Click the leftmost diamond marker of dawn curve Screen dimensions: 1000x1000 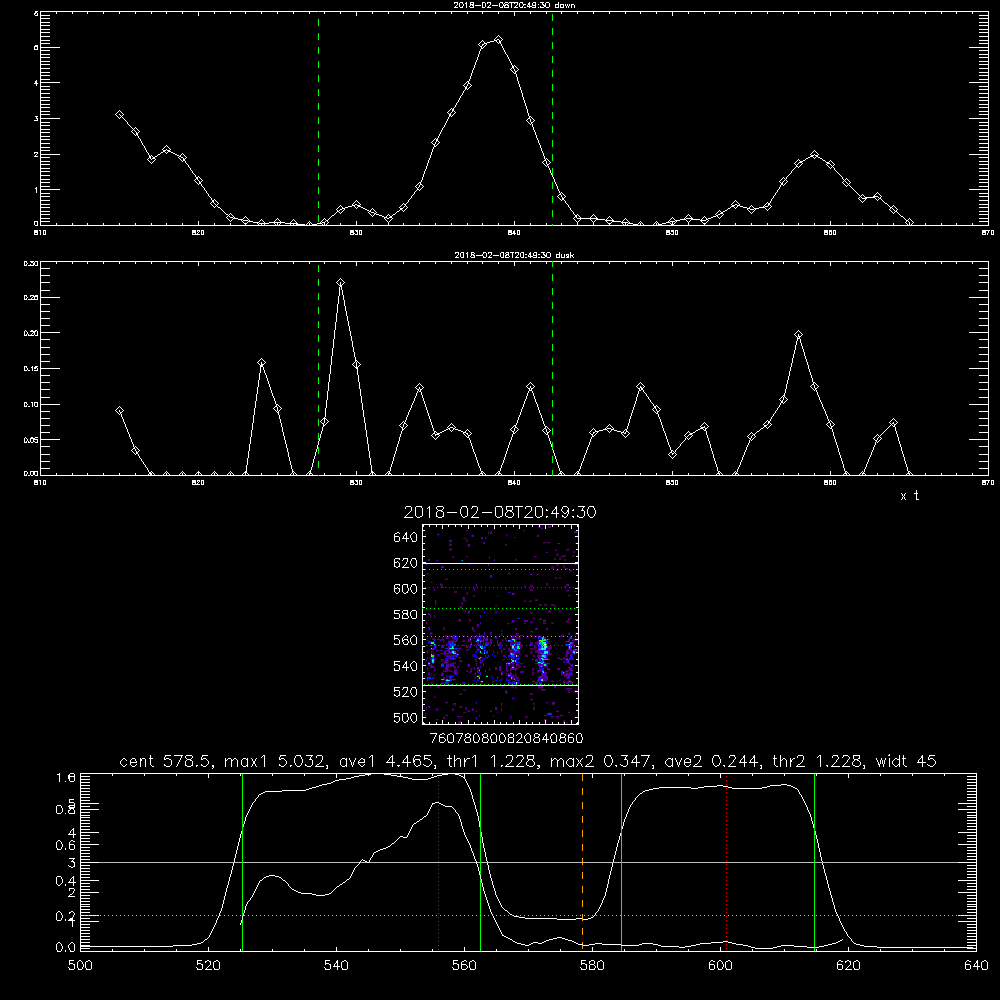point(119,115)
